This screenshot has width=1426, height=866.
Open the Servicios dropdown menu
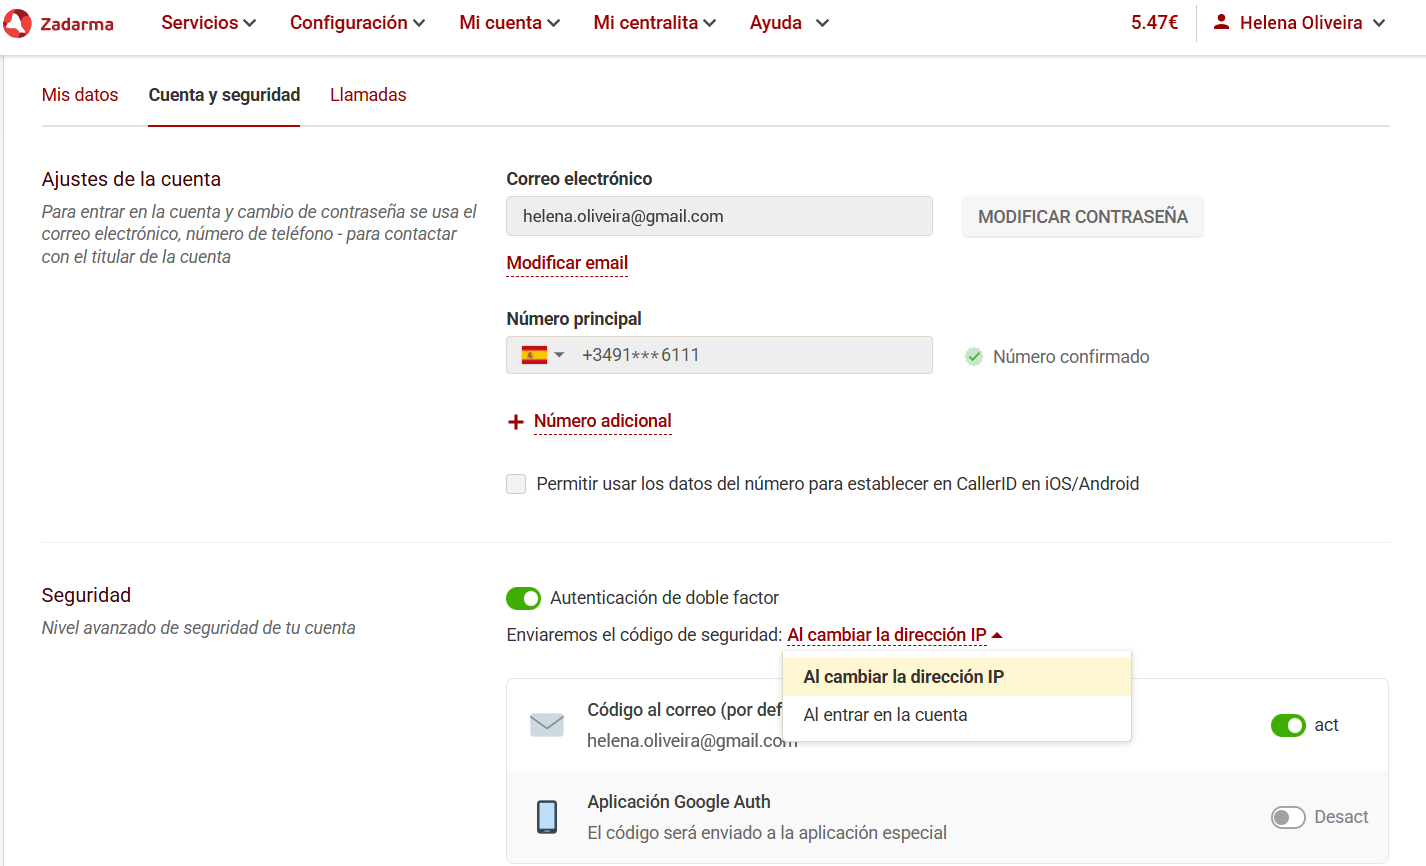(208, 22)
